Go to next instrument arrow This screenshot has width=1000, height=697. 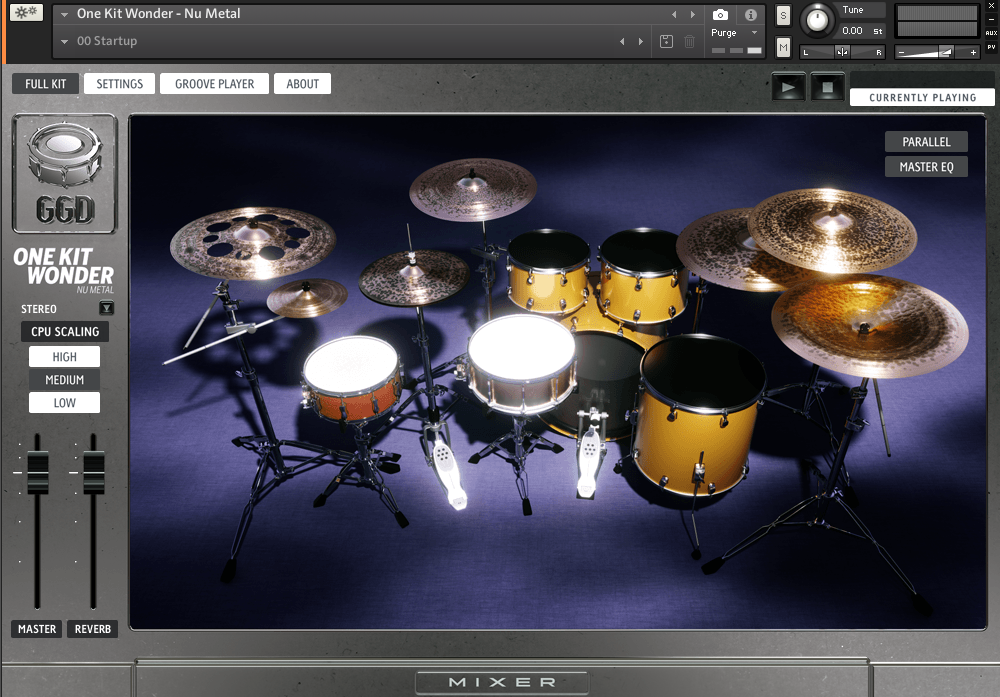coord(693,14)
